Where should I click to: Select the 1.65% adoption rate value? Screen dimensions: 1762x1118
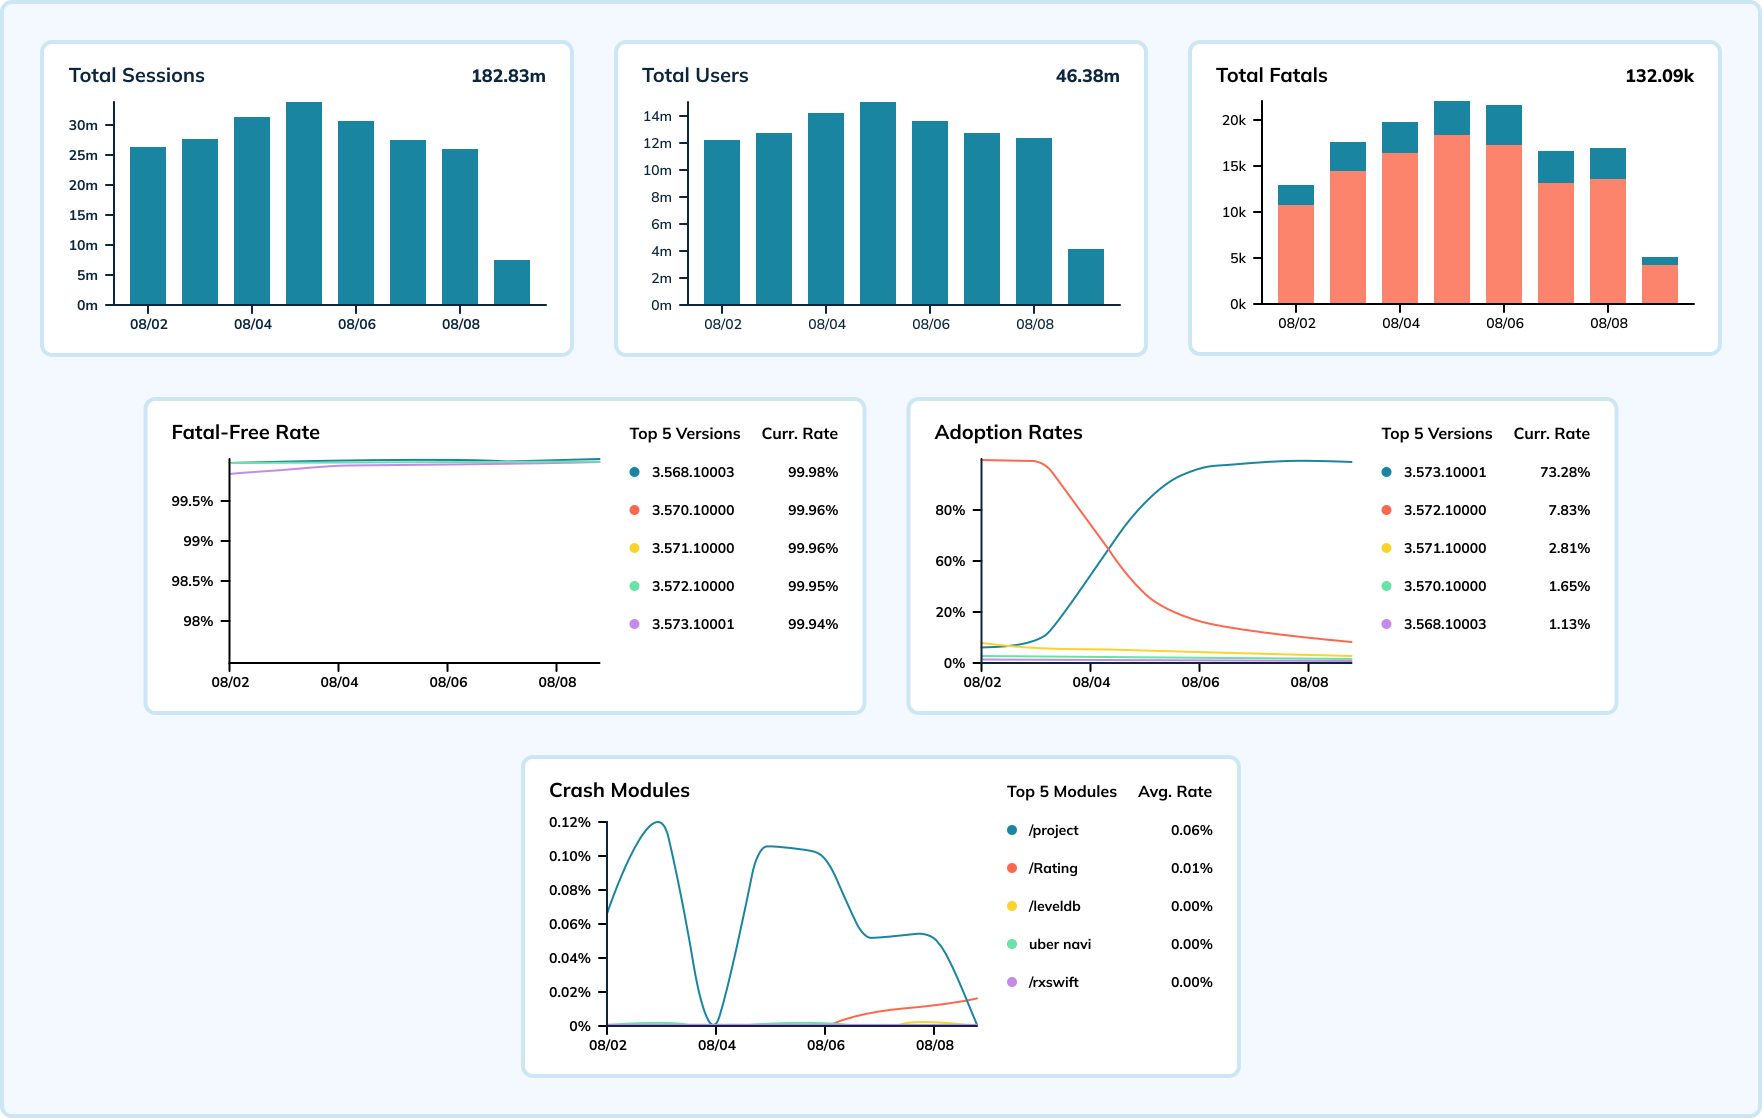coord(1569,586)
